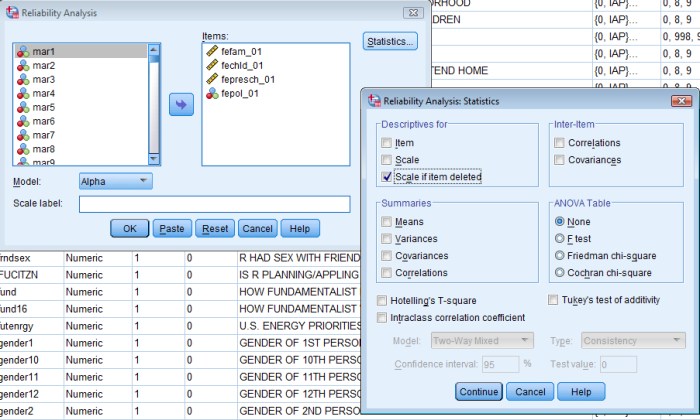Select the mar1 nominal variable icon

click(x=23, y=51)
